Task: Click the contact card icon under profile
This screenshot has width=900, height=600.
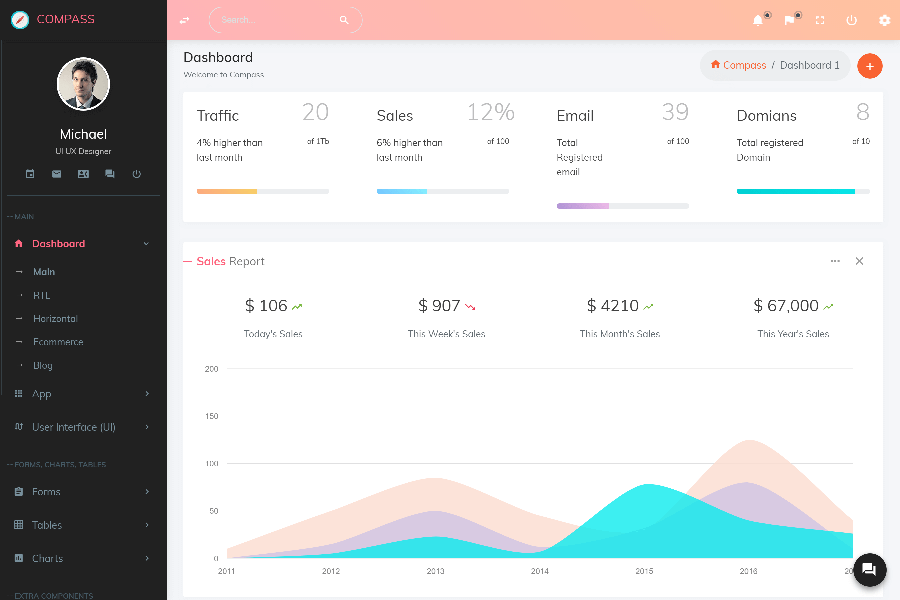Action: pos(83,174)
